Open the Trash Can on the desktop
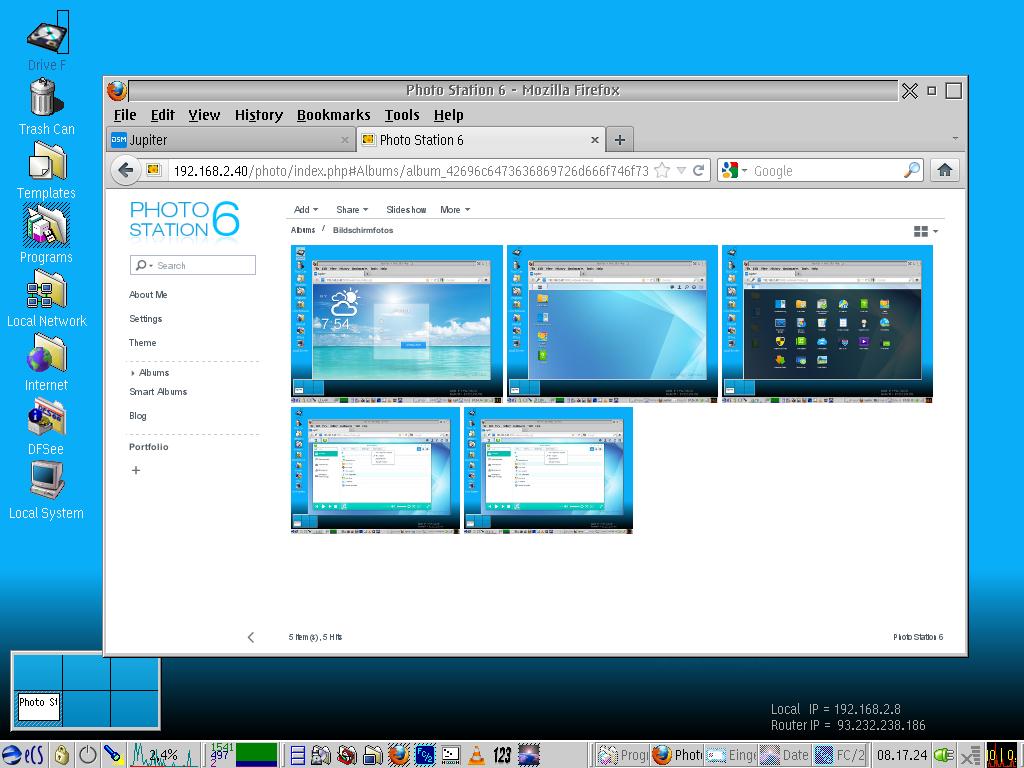The height and width of the screenshot is (768, 1024). [46, 106]
